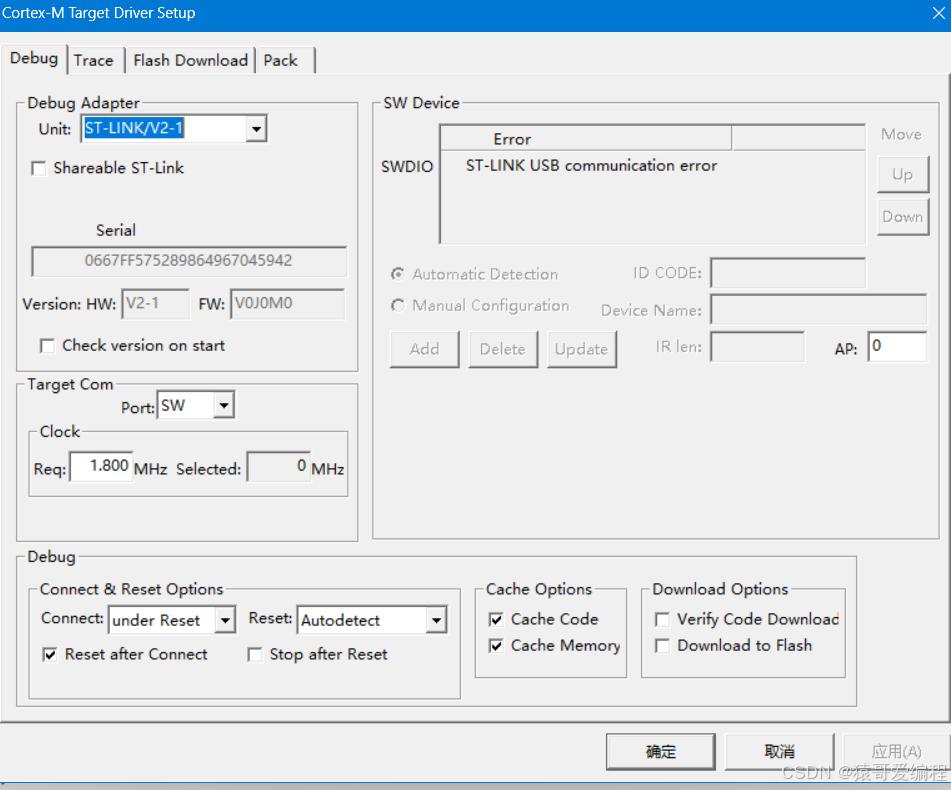Screen dimensions: 951x790
Task: Select the HW version V2-1 field
Action: [155, 304]
